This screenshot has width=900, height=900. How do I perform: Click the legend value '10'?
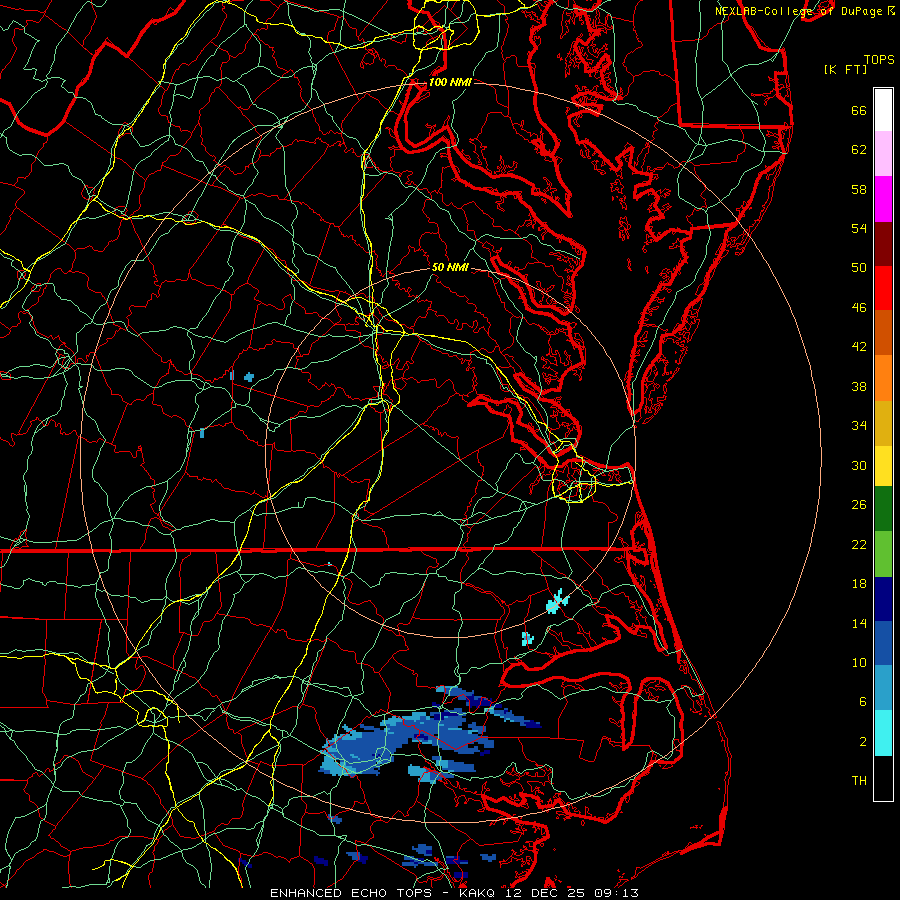pos(859,663)
